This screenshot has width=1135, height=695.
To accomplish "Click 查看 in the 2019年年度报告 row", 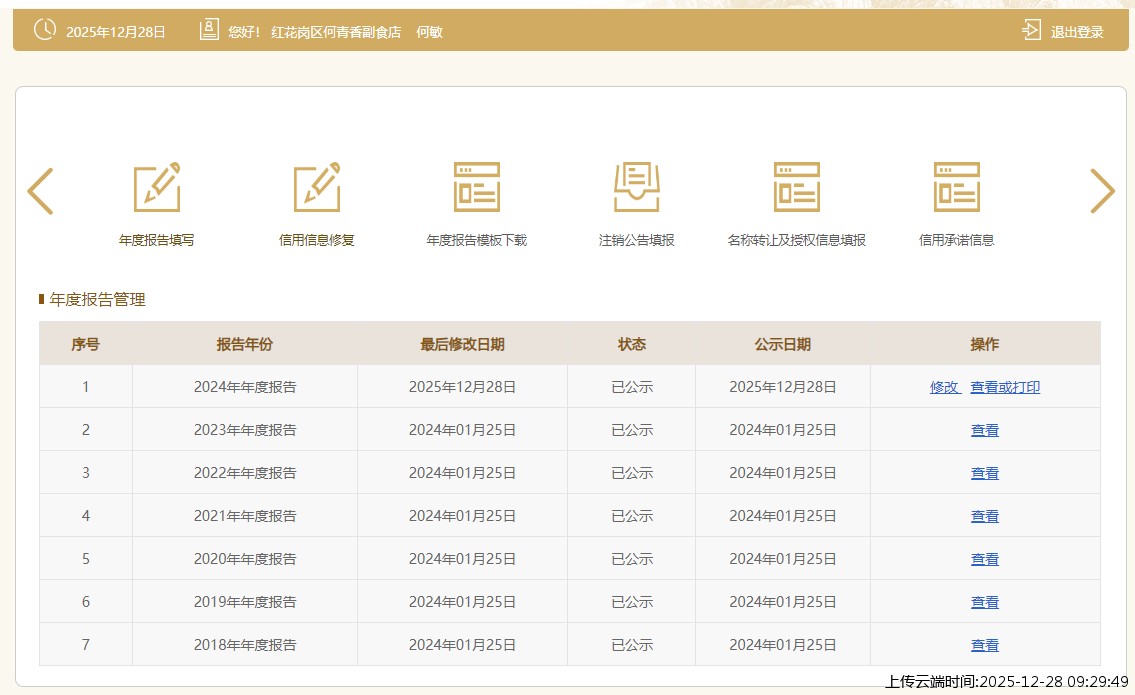I will (x=985, y=602).
